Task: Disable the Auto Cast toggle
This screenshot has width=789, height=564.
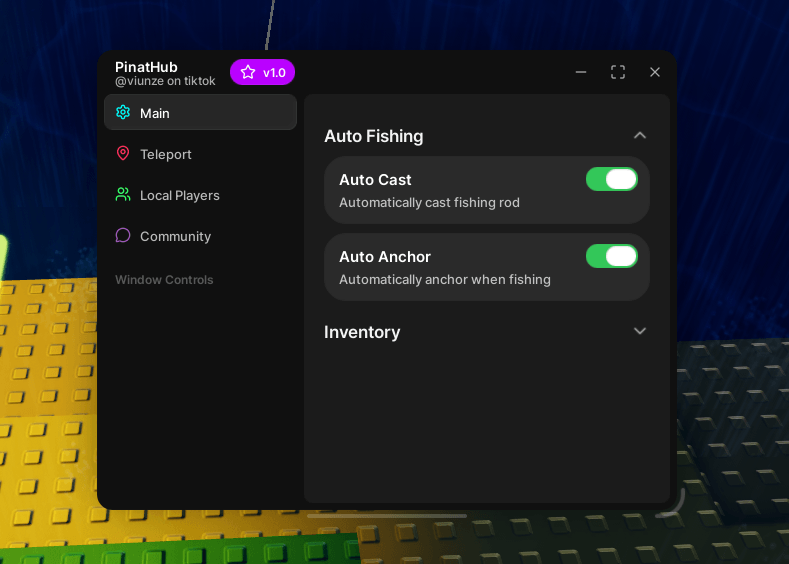Action: pos(612,179)
